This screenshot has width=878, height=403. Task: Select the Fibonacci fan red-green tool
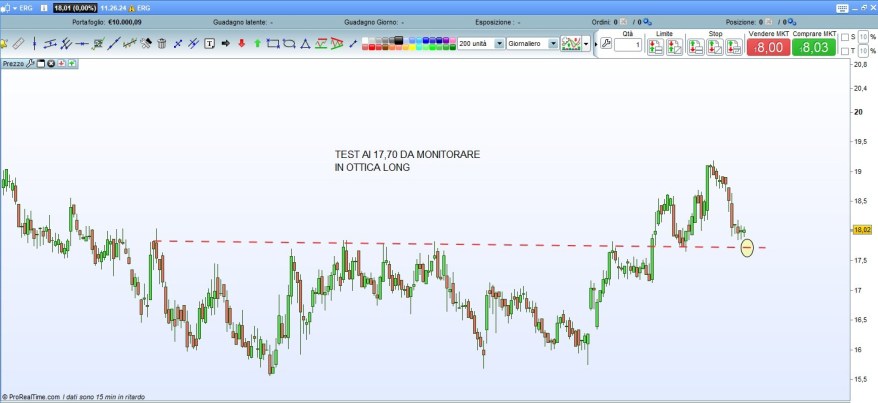(x=337, y=44)
